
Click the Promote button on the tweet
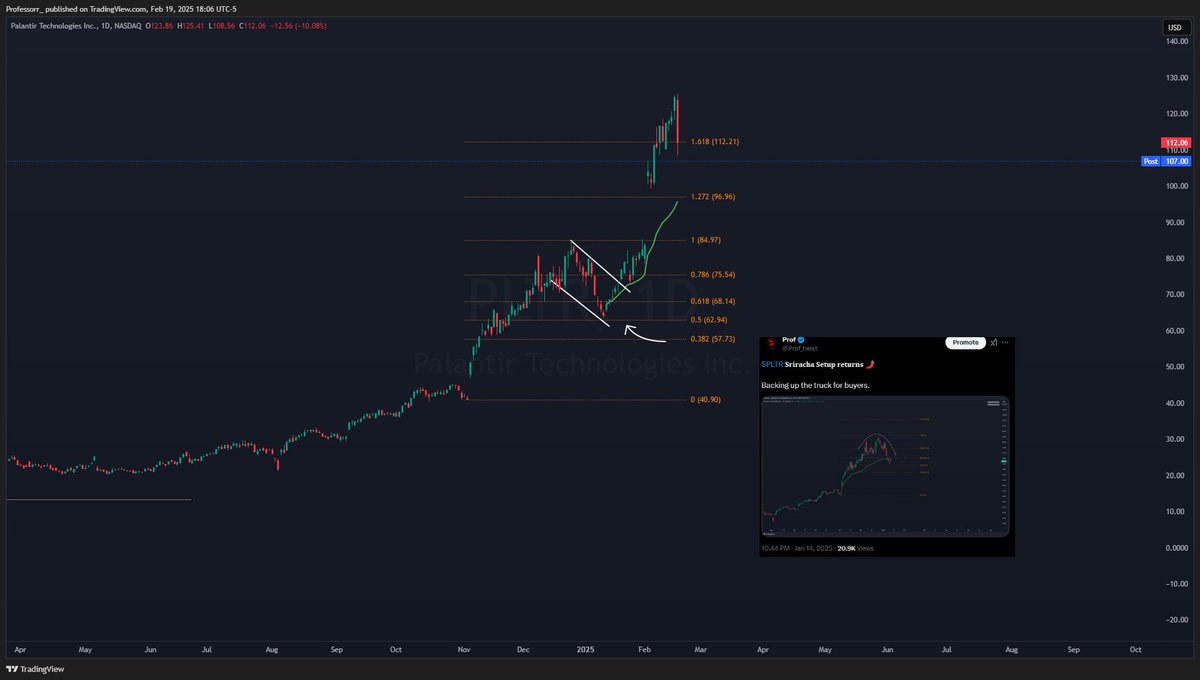point(965,342)
